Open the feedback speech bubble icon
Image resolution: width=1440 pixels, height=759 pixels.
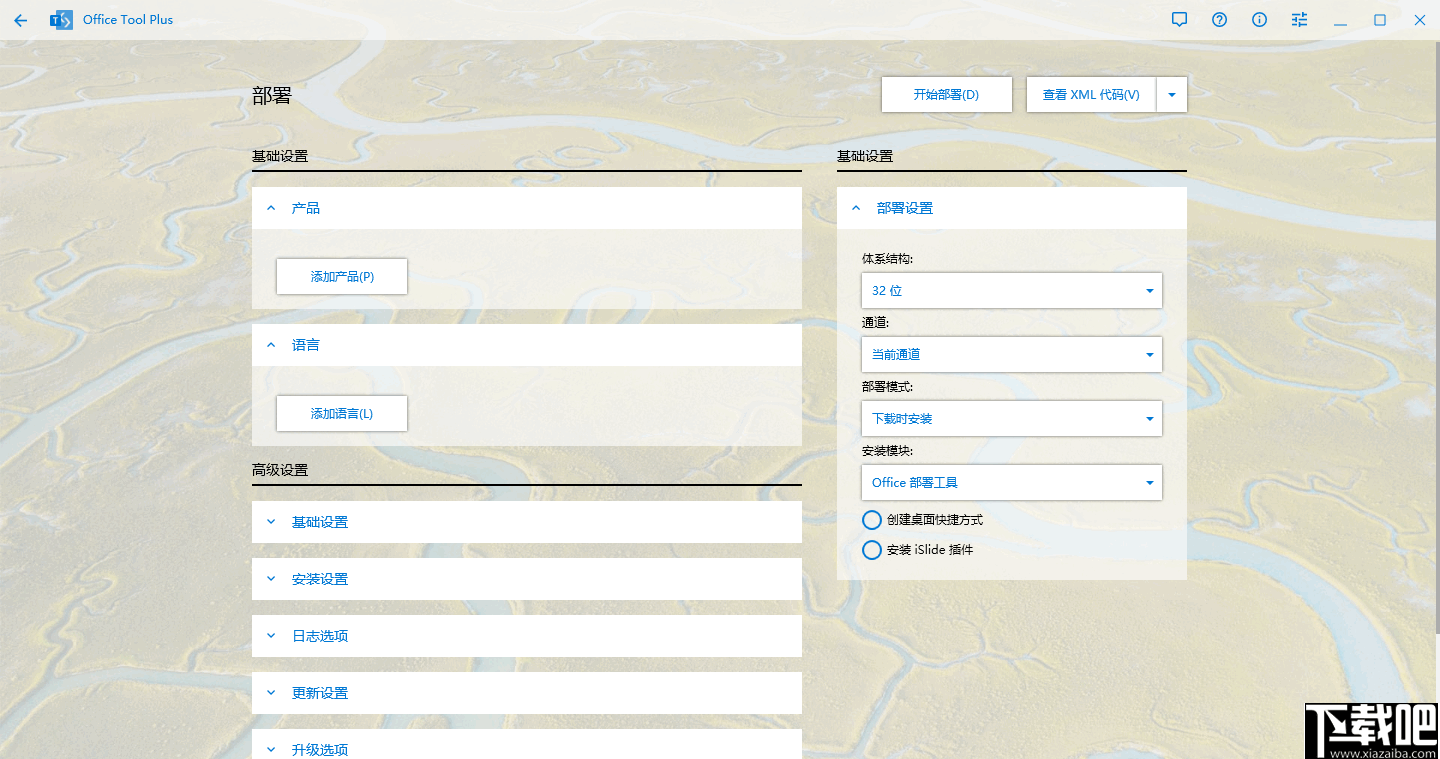click(1179, 19)
